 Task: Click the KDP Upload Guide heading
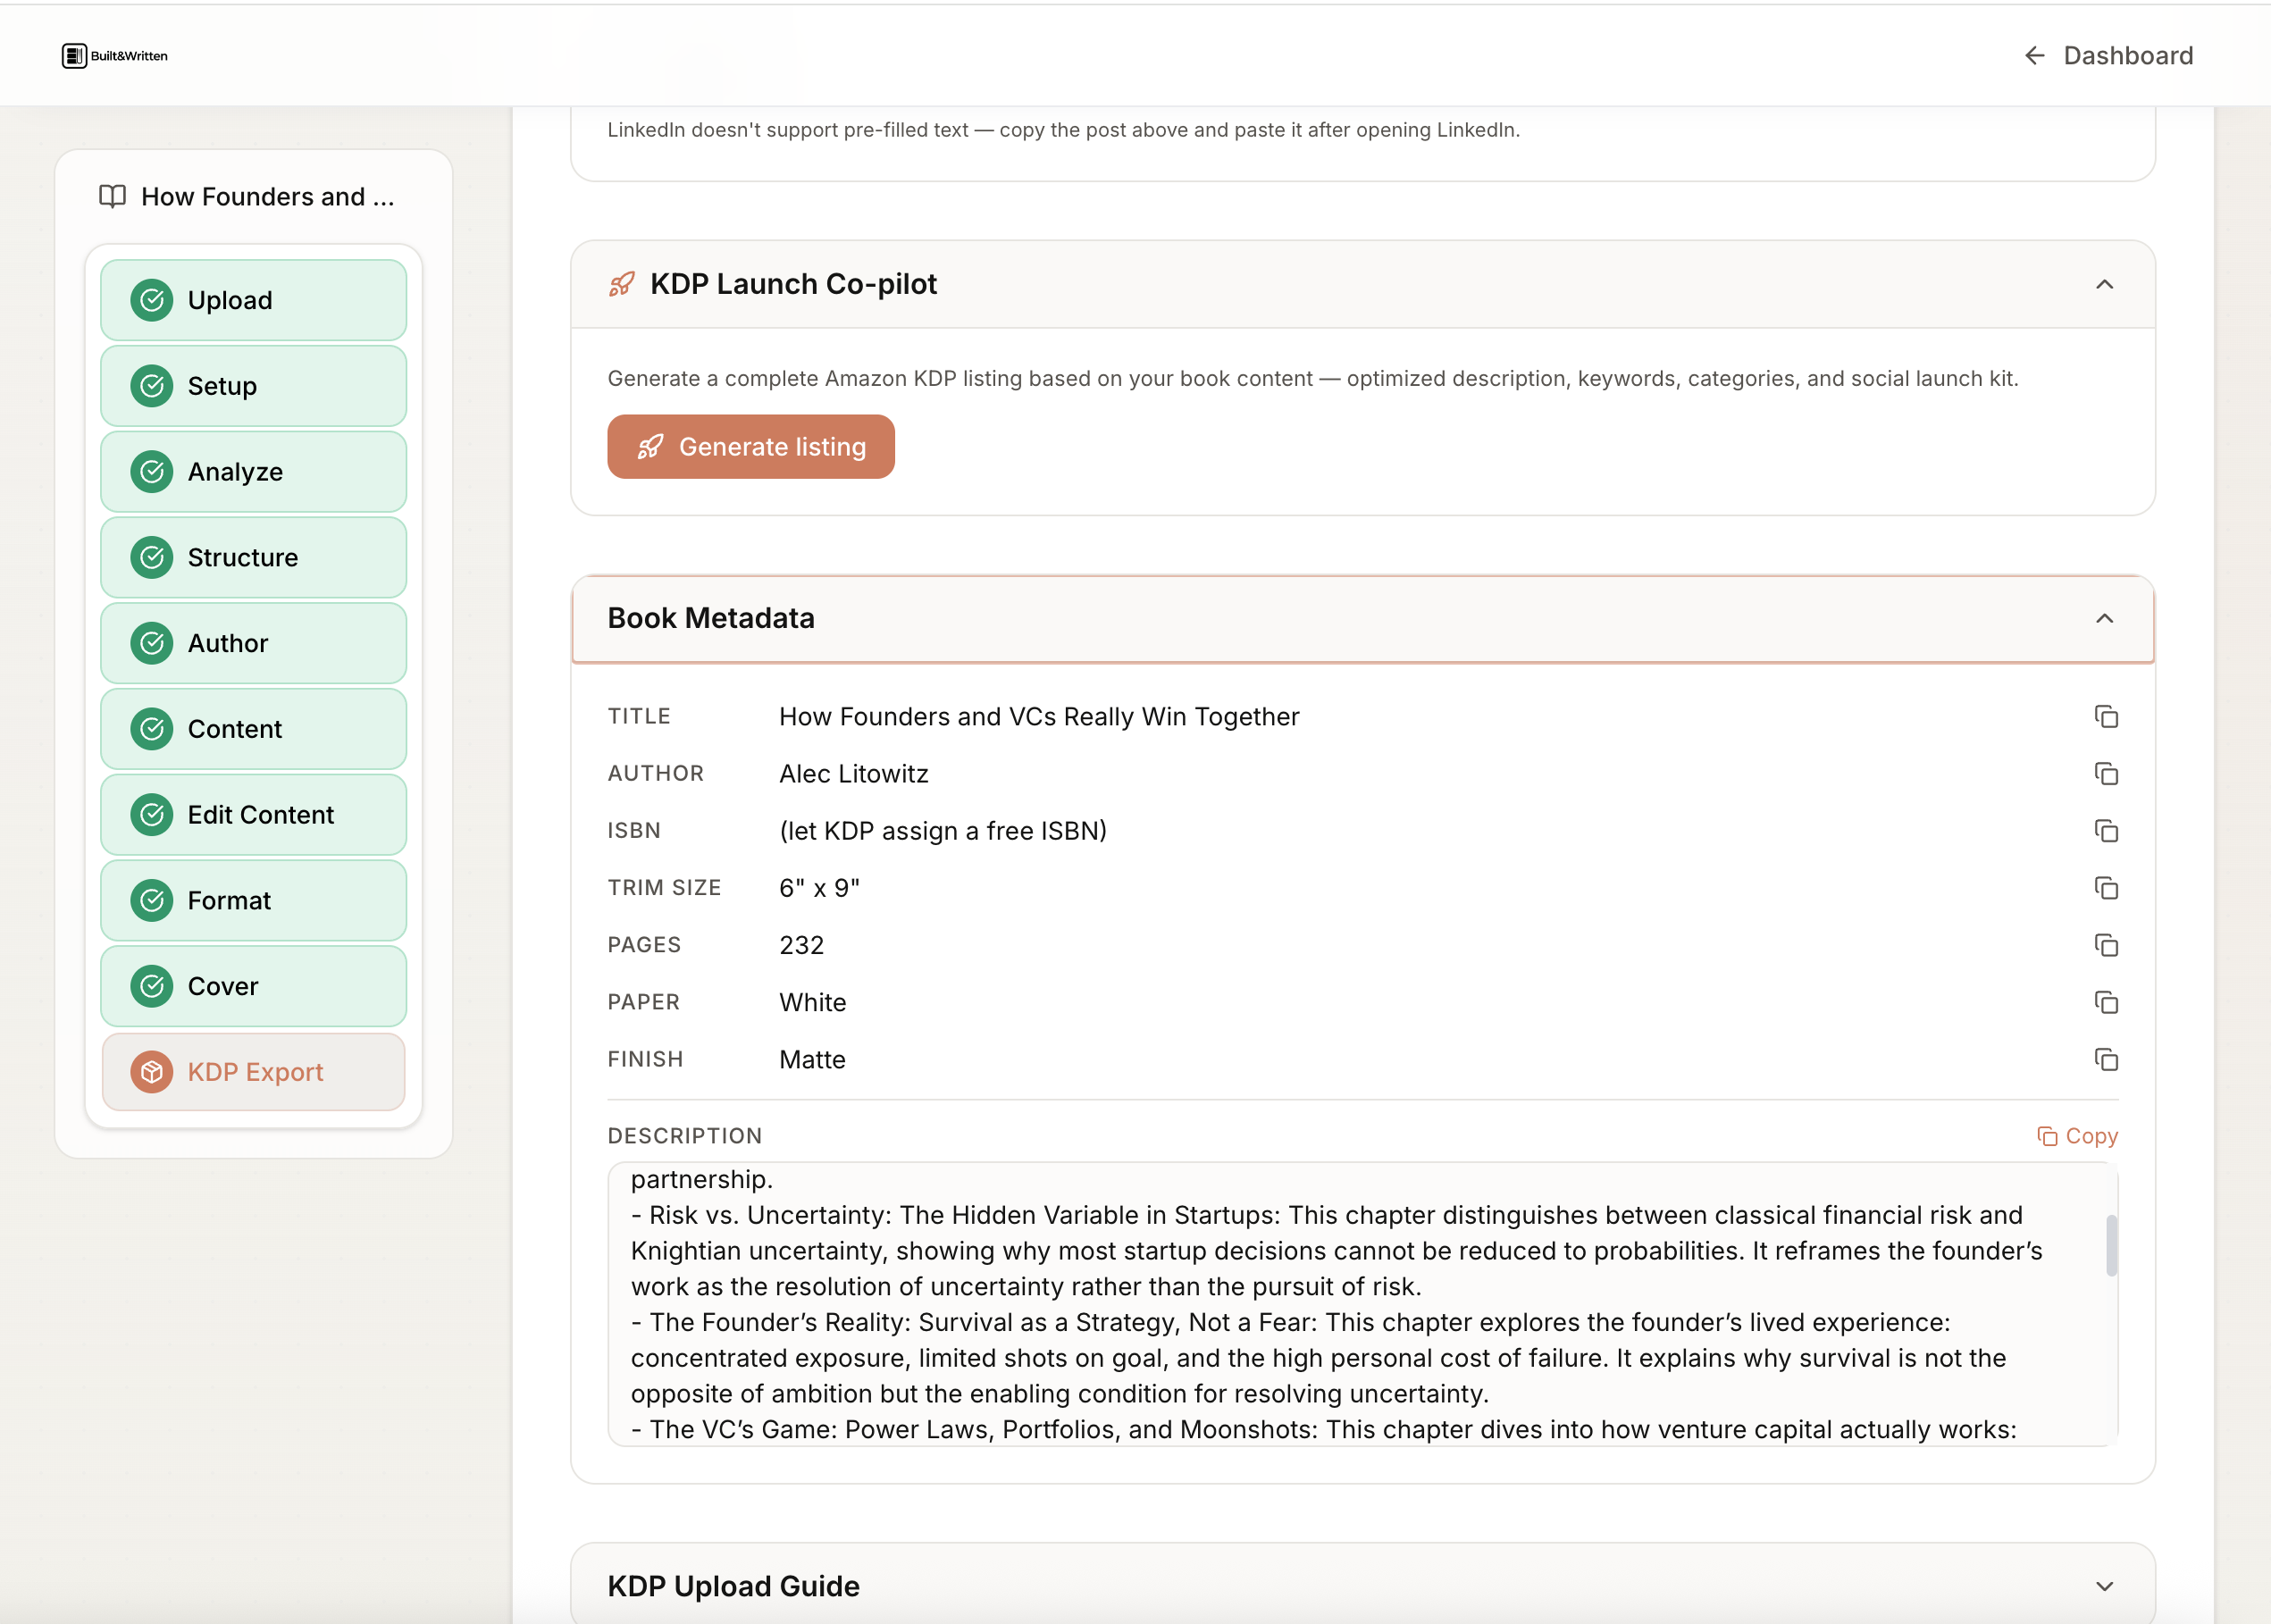click(733, 1587)
